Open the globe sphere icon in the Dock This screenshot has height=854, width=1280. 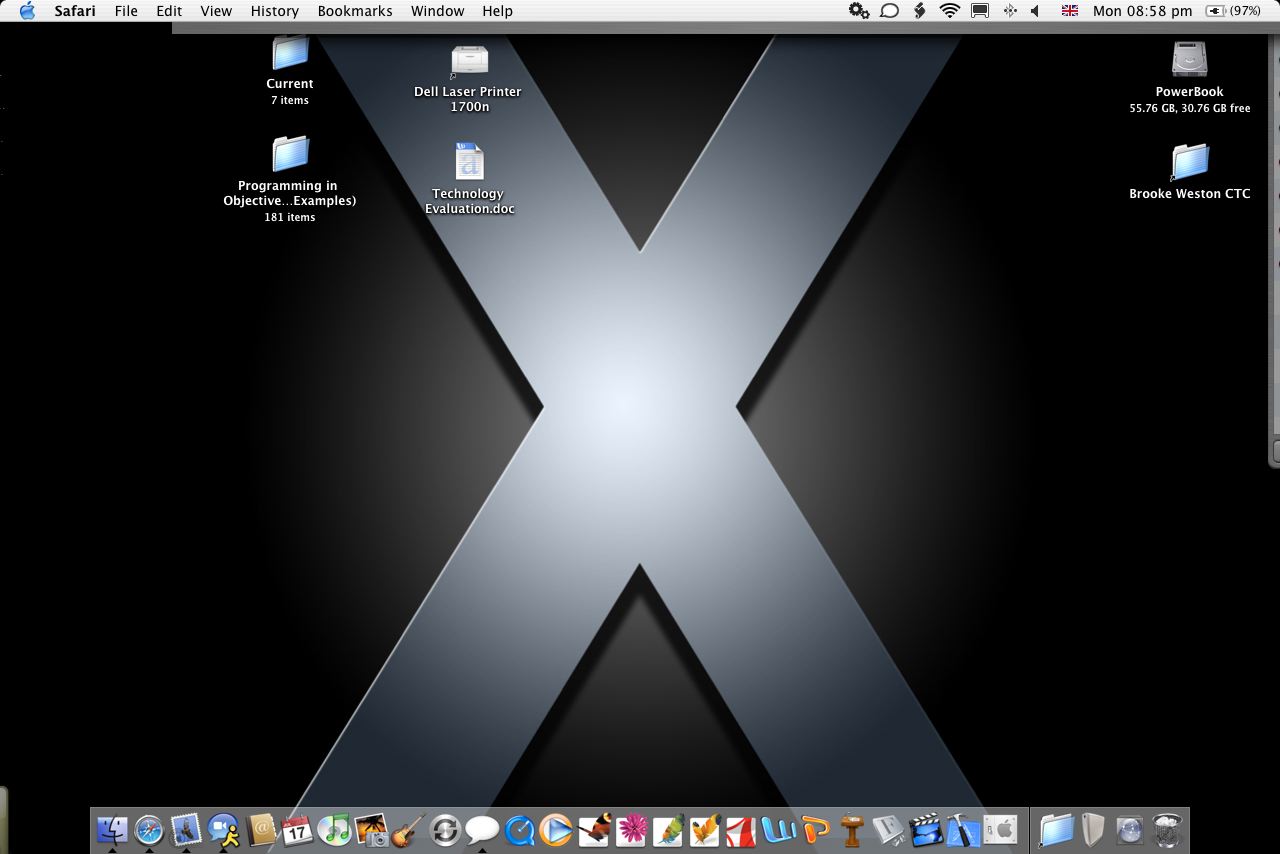click(1130, 830)
